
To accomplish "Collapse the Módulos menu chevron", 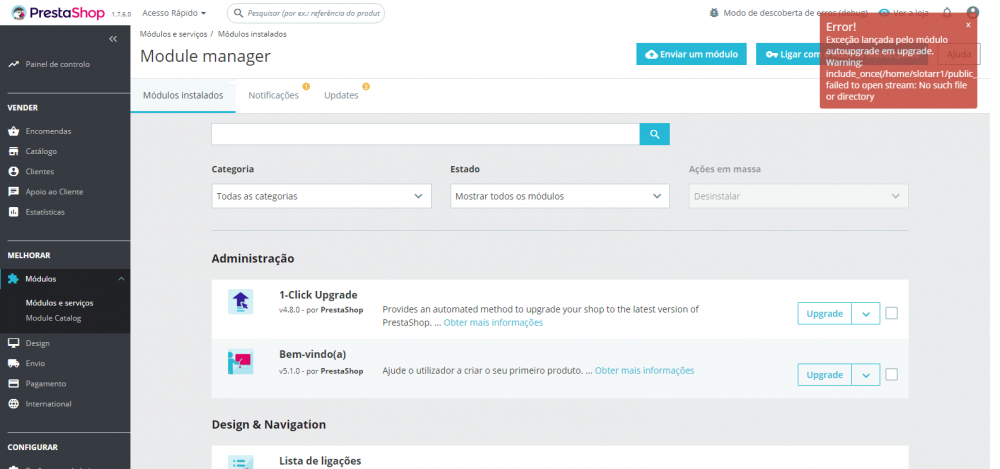I will point(121,279).
